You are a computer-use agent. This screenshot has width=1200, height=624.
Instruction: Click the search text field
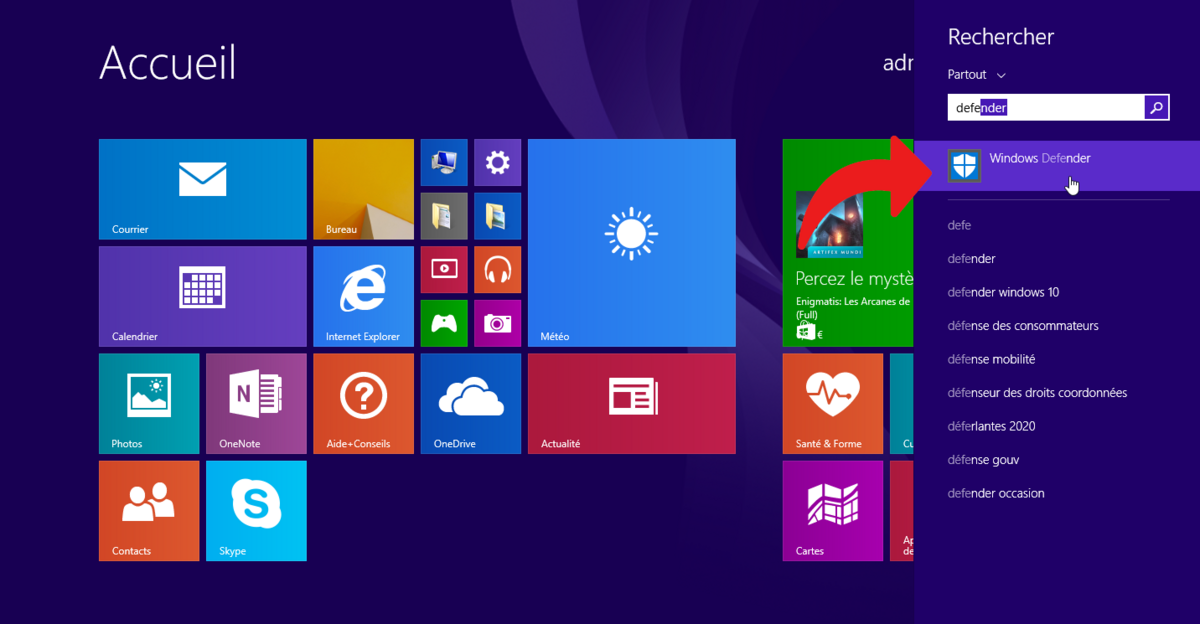point(1046,108)
